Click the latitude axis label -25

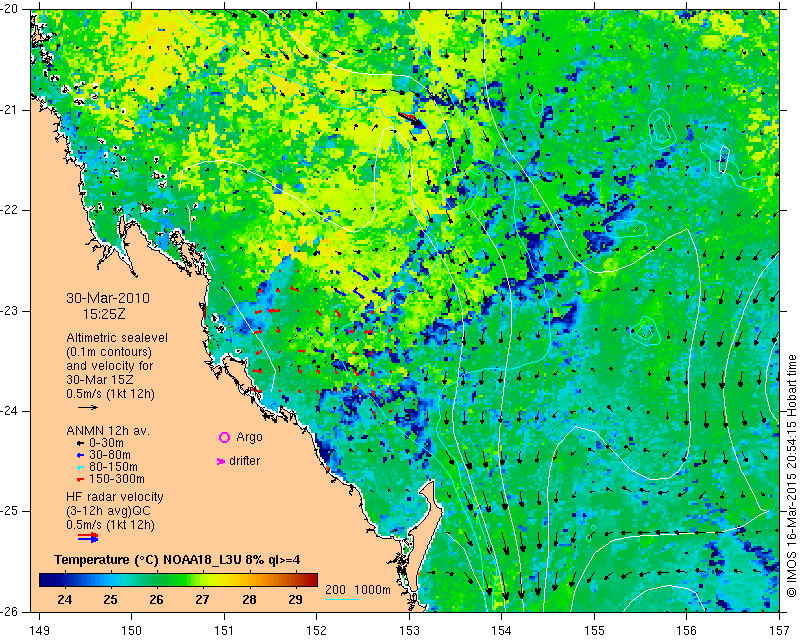[x=11, y=511]
